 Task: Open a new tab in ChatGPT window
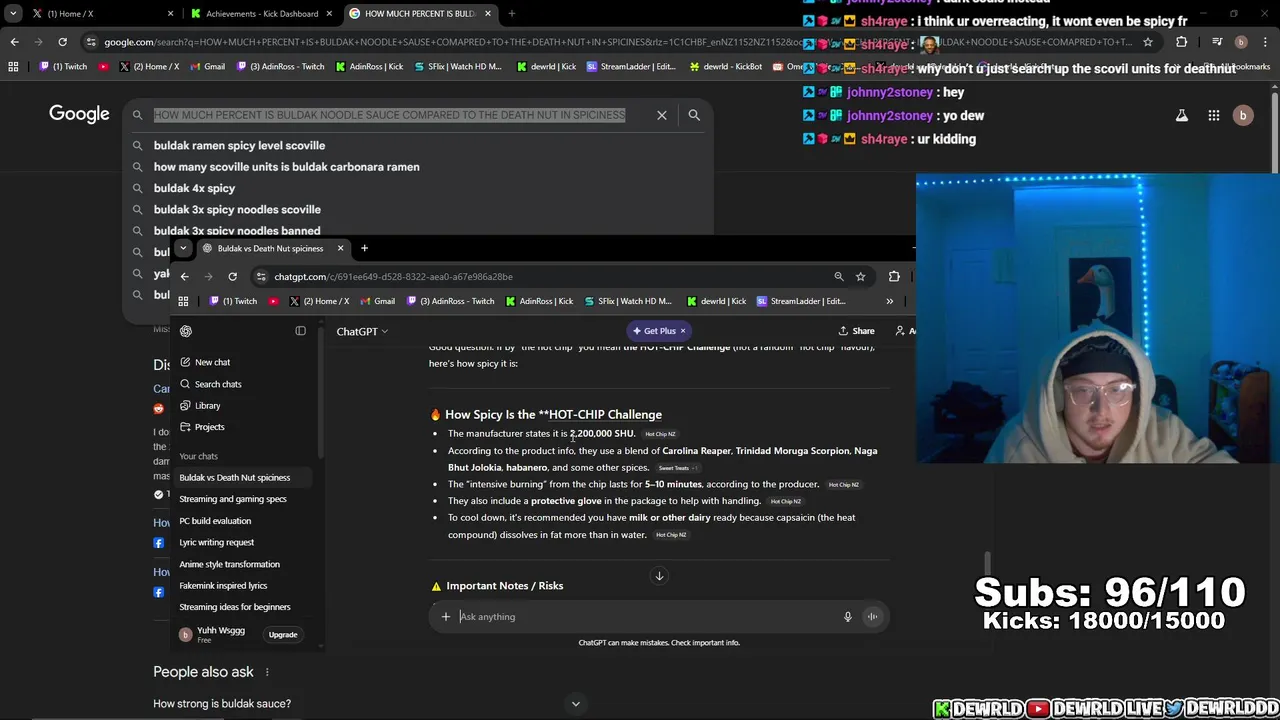point(364,248)
